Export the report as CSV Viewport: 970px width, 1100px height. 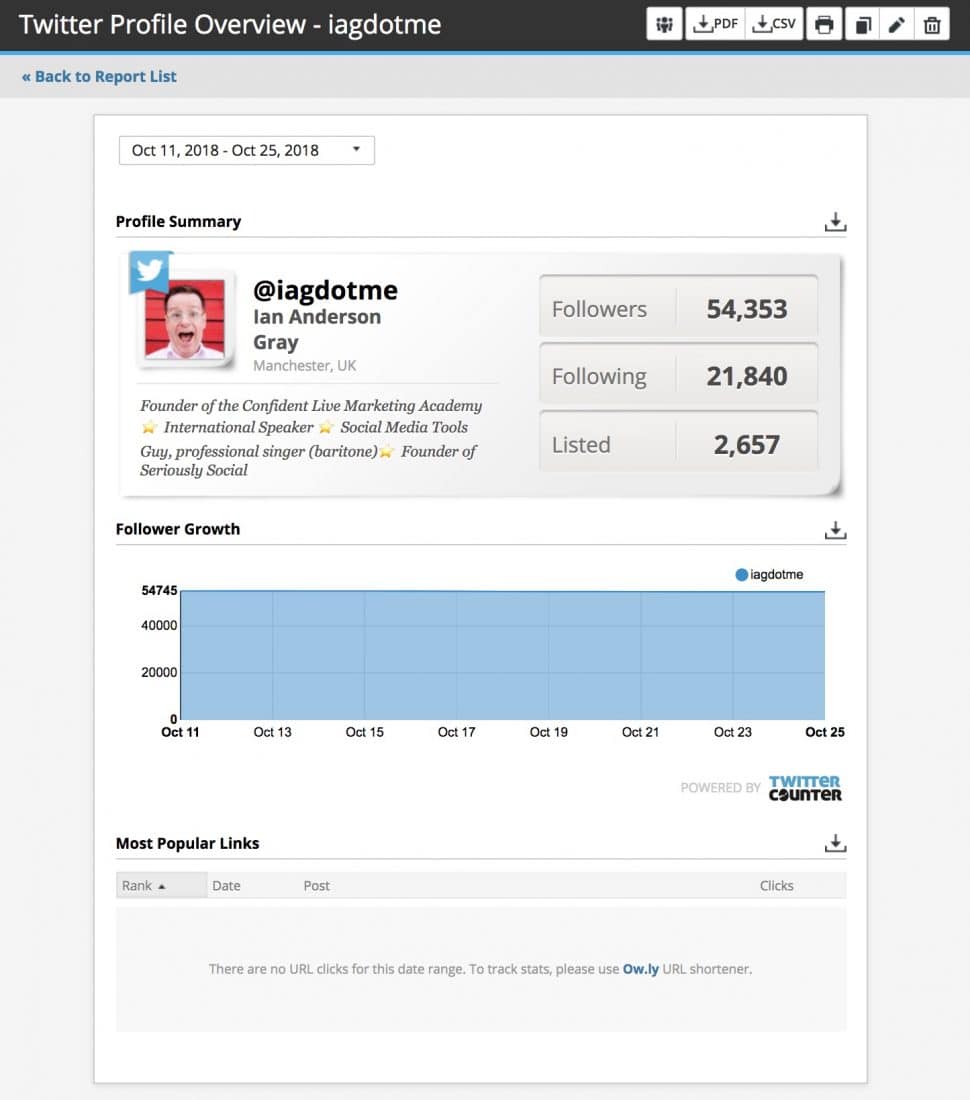(x=774, y=25)
